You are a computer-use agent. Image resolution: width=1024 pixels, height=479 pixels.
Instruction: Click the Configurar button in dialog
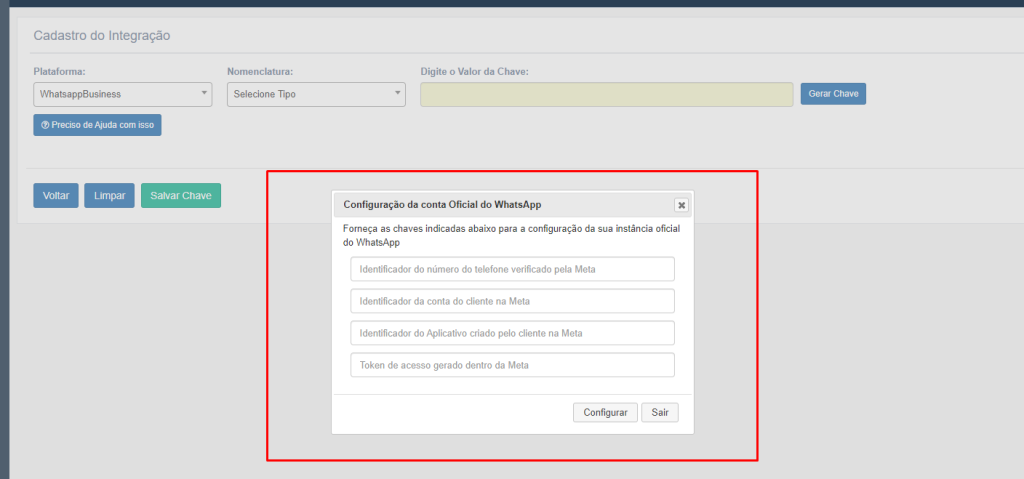pos(605,412)
